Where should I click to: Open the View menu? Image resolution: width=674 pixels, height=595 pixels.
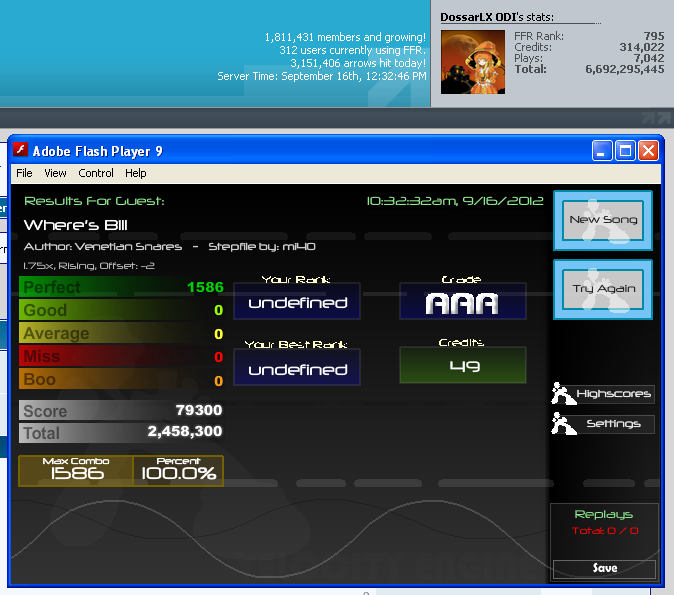point(55,173)
